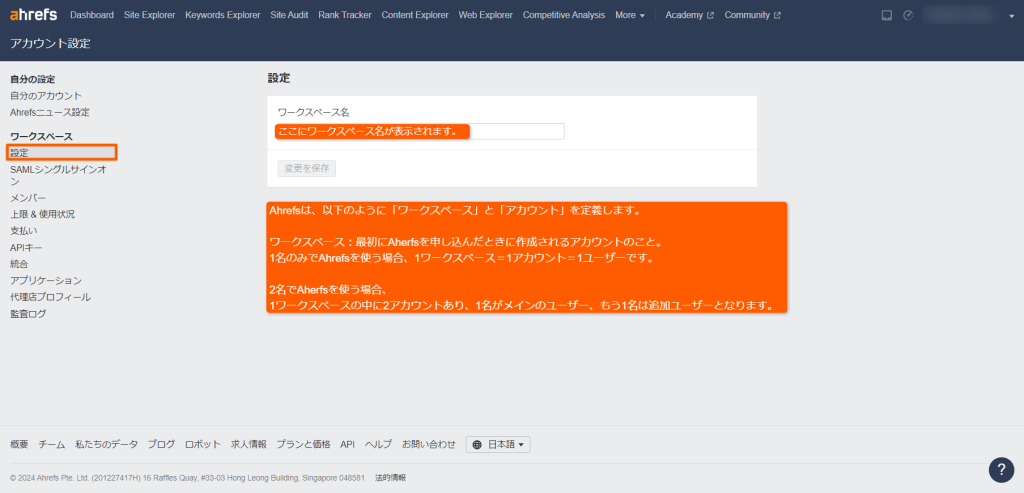
Task: Click the アカウント設定 page title
Action: (x=50, y=44)
